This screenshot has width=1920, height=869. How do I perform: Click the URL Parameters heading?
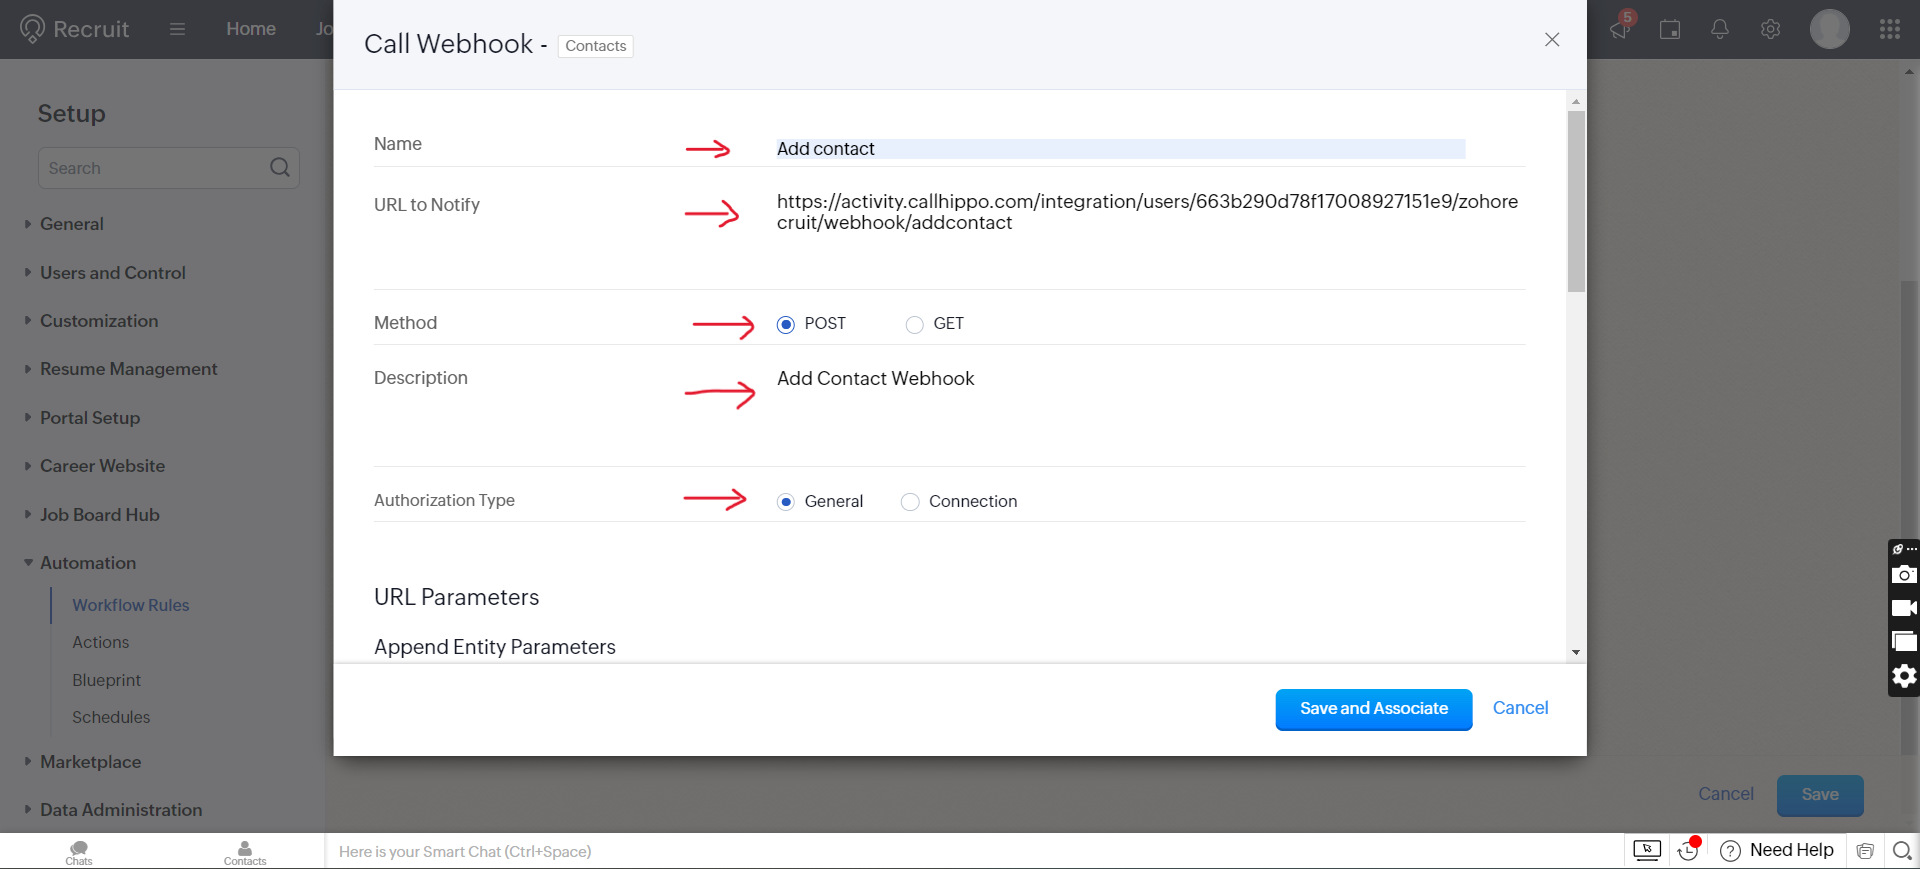tap(456, 598)
